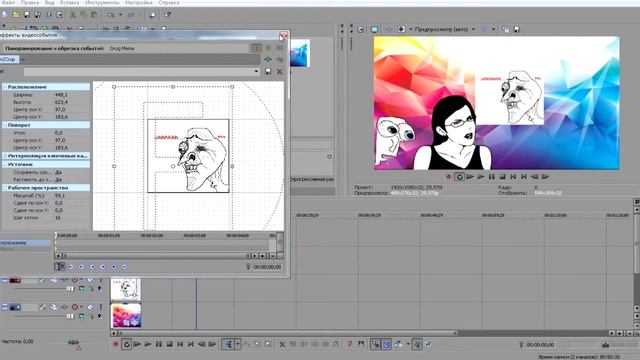Click the Частота rate slider handle

tap(73, 342)
